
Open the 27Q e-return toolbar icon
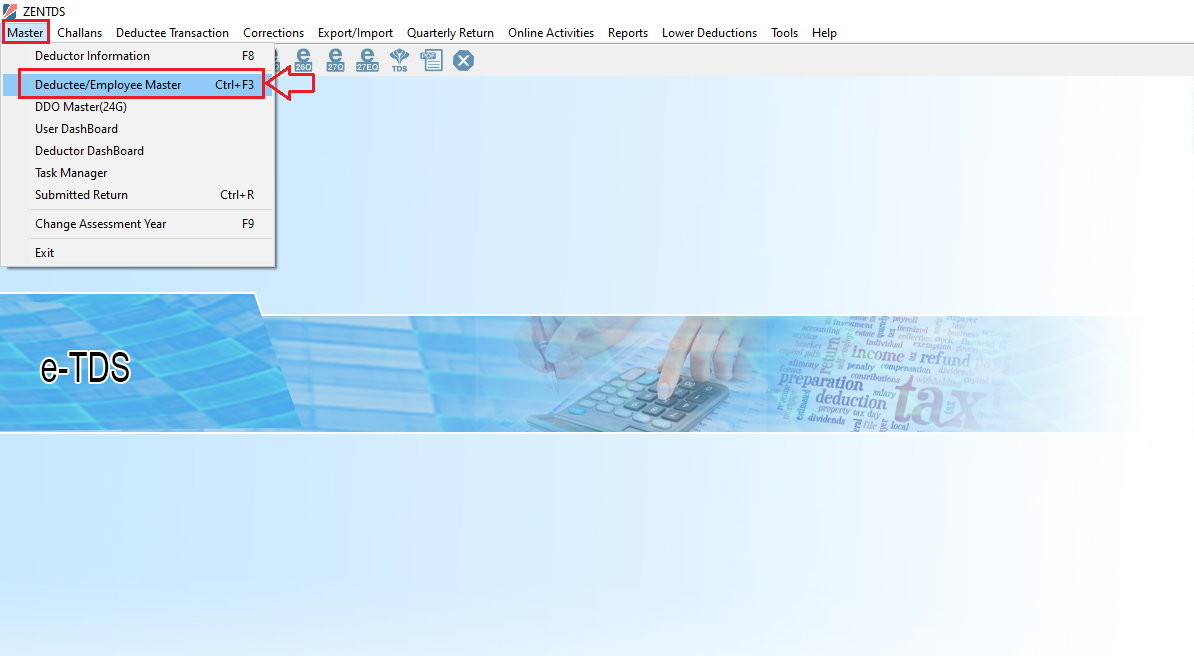335,59
